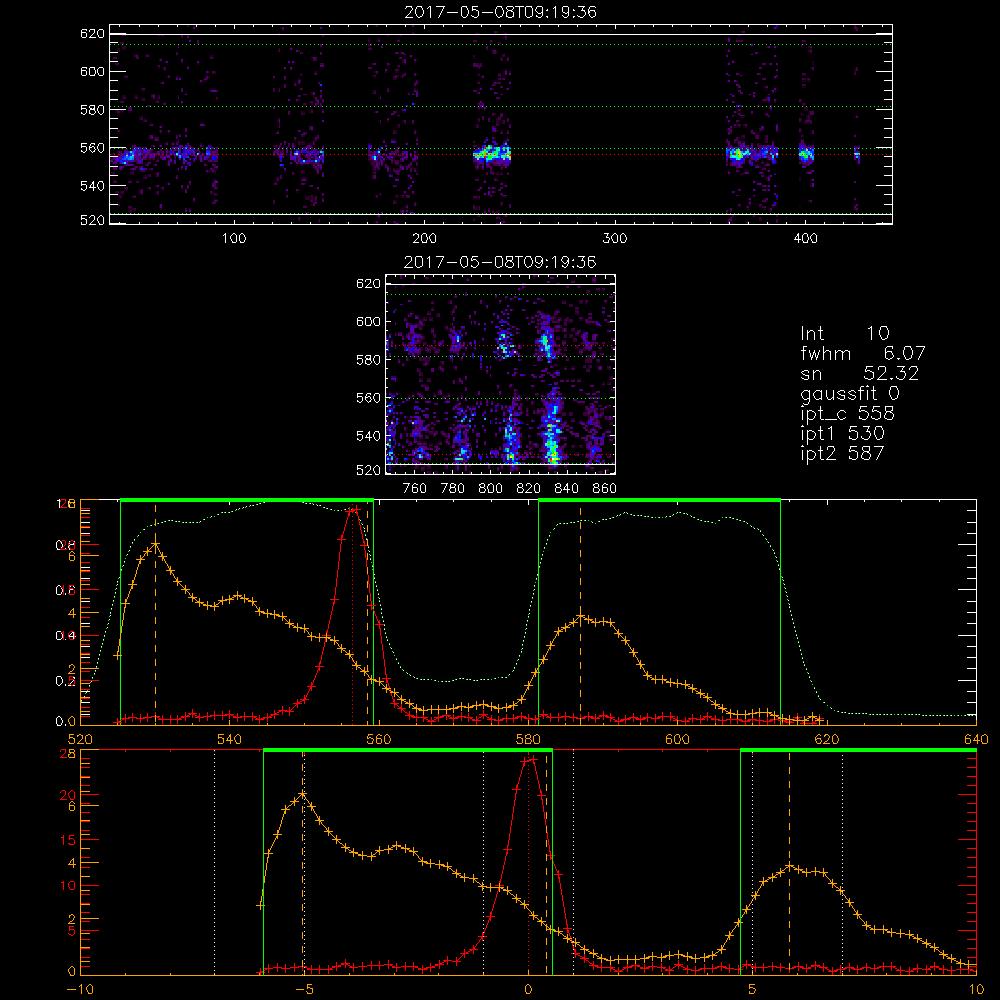The width and height of the screenshot is (1000, 1000).
Task: Click the 'sn 52.32' readout
Action: pos(859,373)
